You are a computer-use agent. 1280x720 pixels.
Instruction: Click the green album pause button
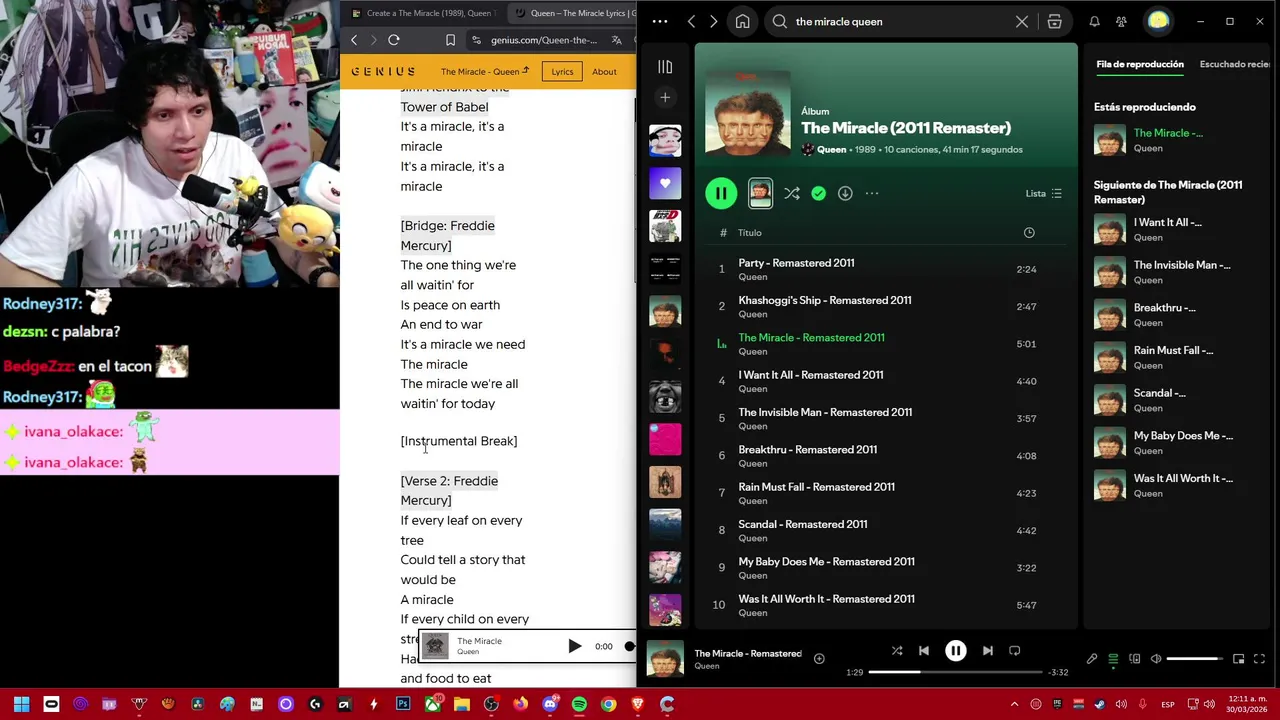(721, 193)
